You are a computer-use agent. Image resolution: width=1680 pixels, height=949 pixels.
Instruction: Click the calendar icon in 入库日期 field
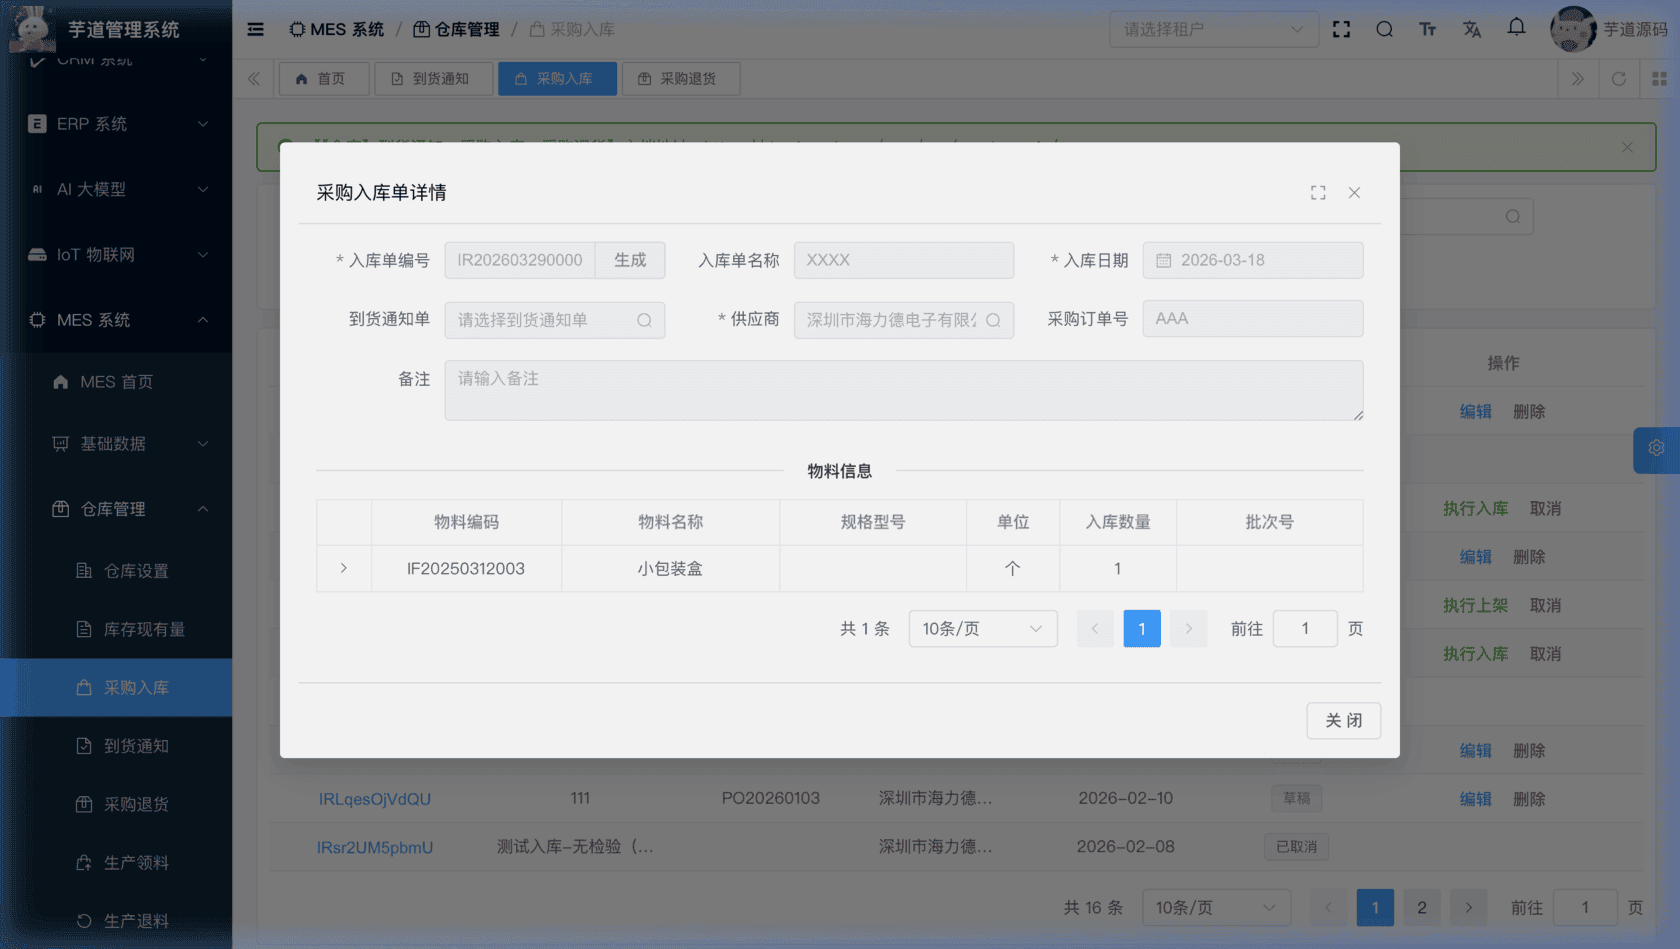click(x=1163, y=260)
